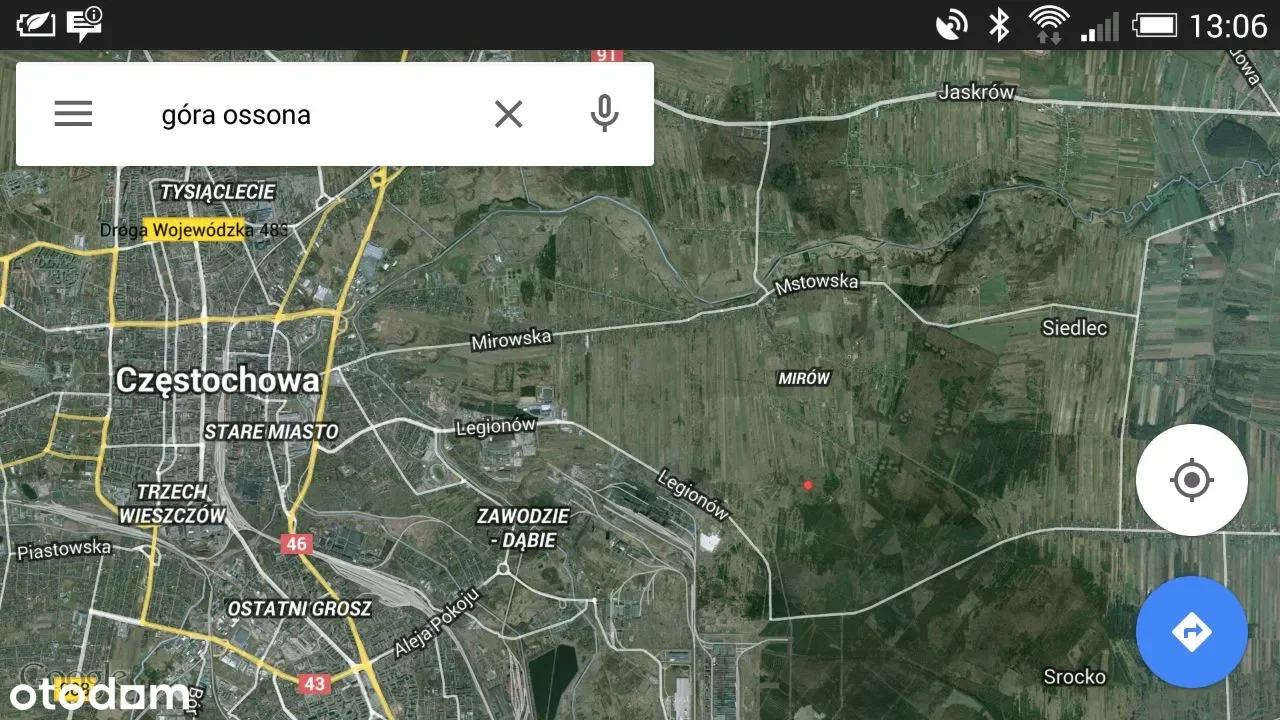Tap the red location marker dot

[808, 485]
